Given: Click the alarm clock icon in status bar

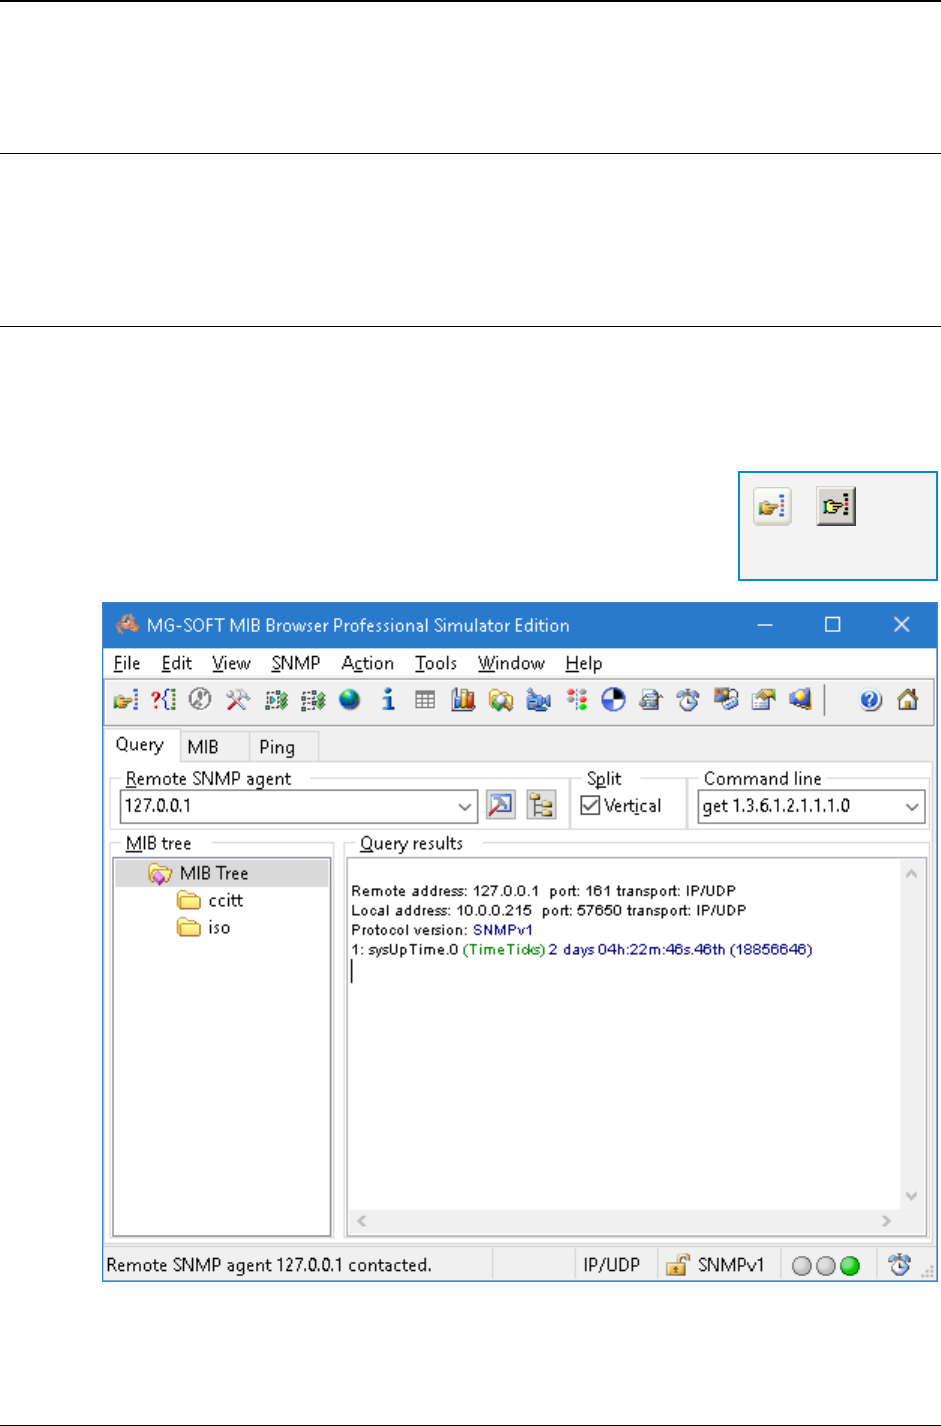Looking at the screenshot, I should tap(899, 1265).
